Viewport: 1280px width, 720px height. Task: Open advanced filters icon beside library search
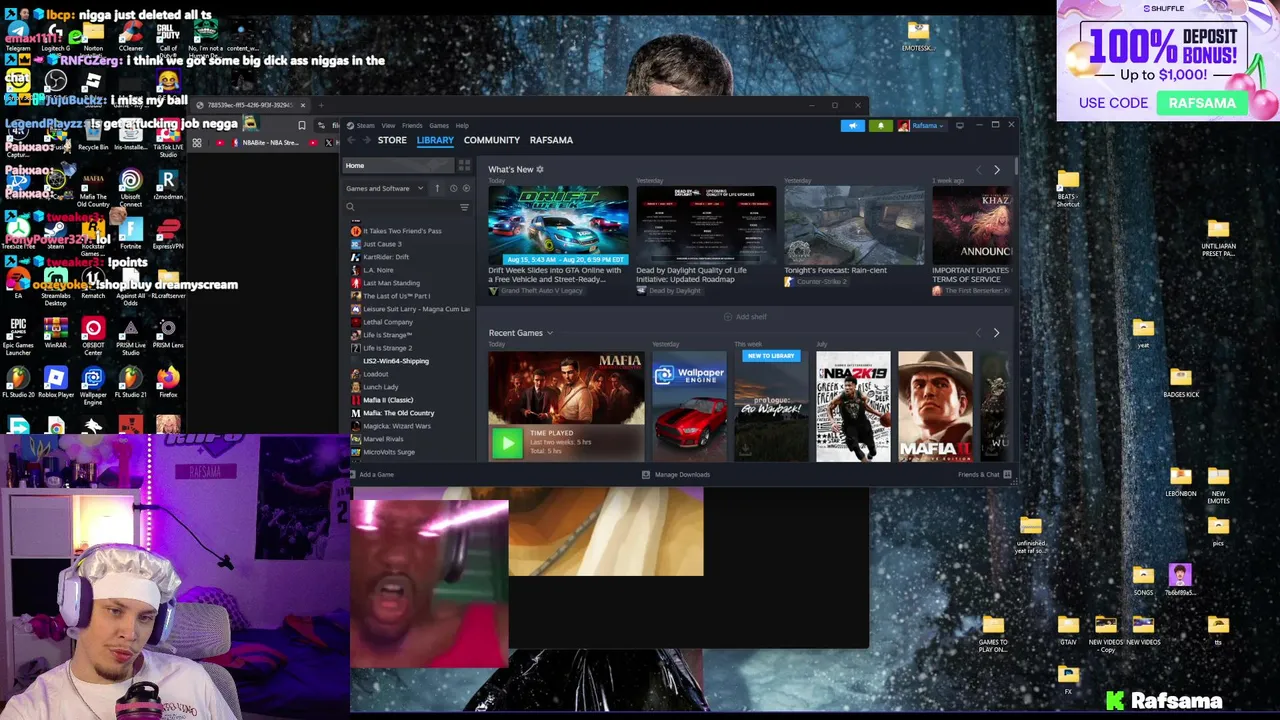[464, 207]
